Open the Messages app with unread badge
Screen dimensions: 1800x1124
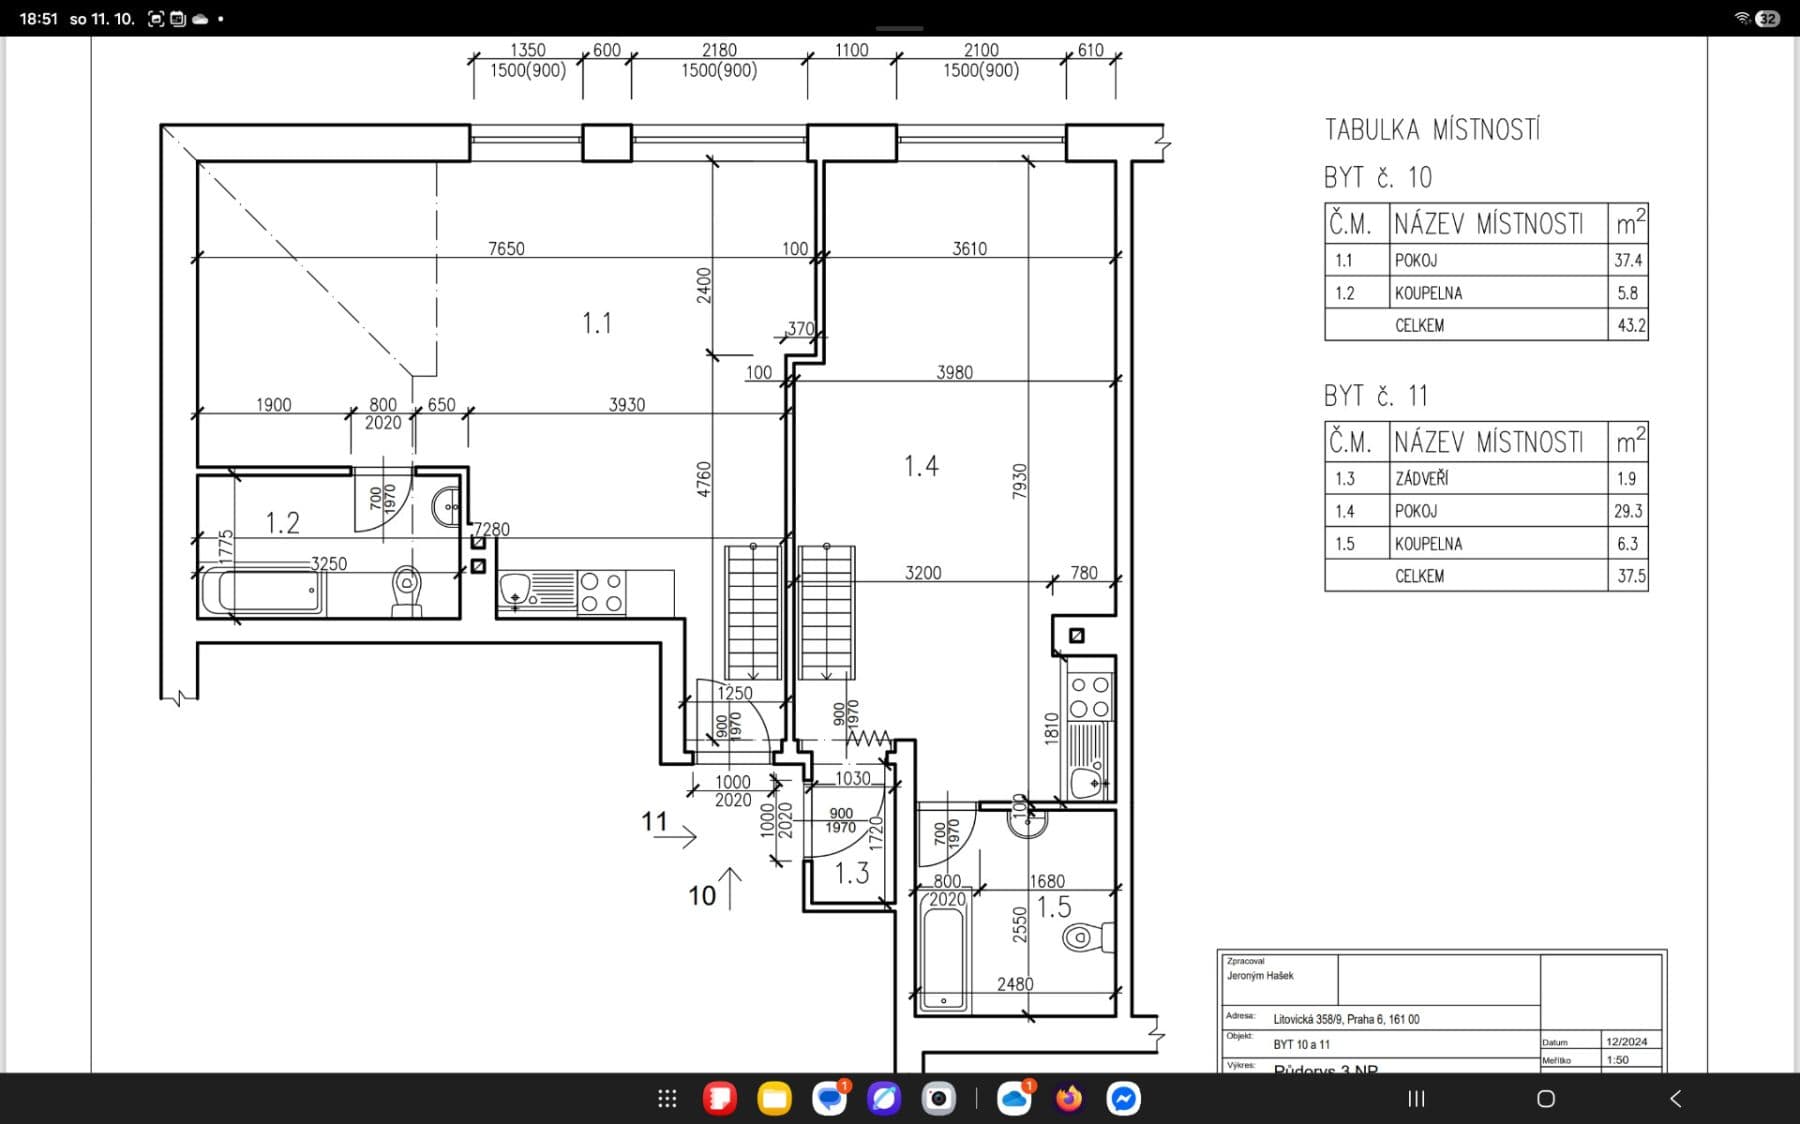point(828,1097)
